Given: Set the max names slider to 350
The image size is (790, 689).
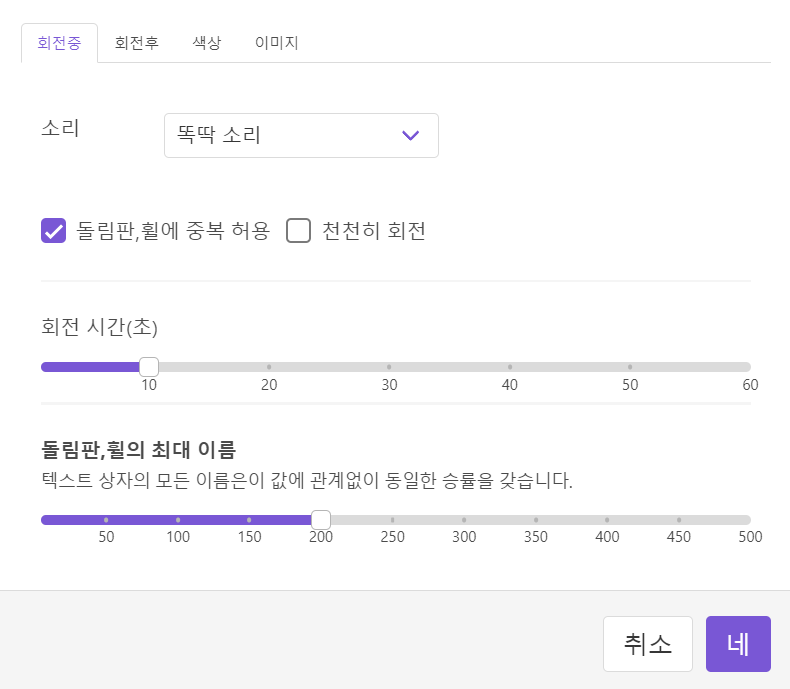Looking at the screenshot, I should [536, 520].
